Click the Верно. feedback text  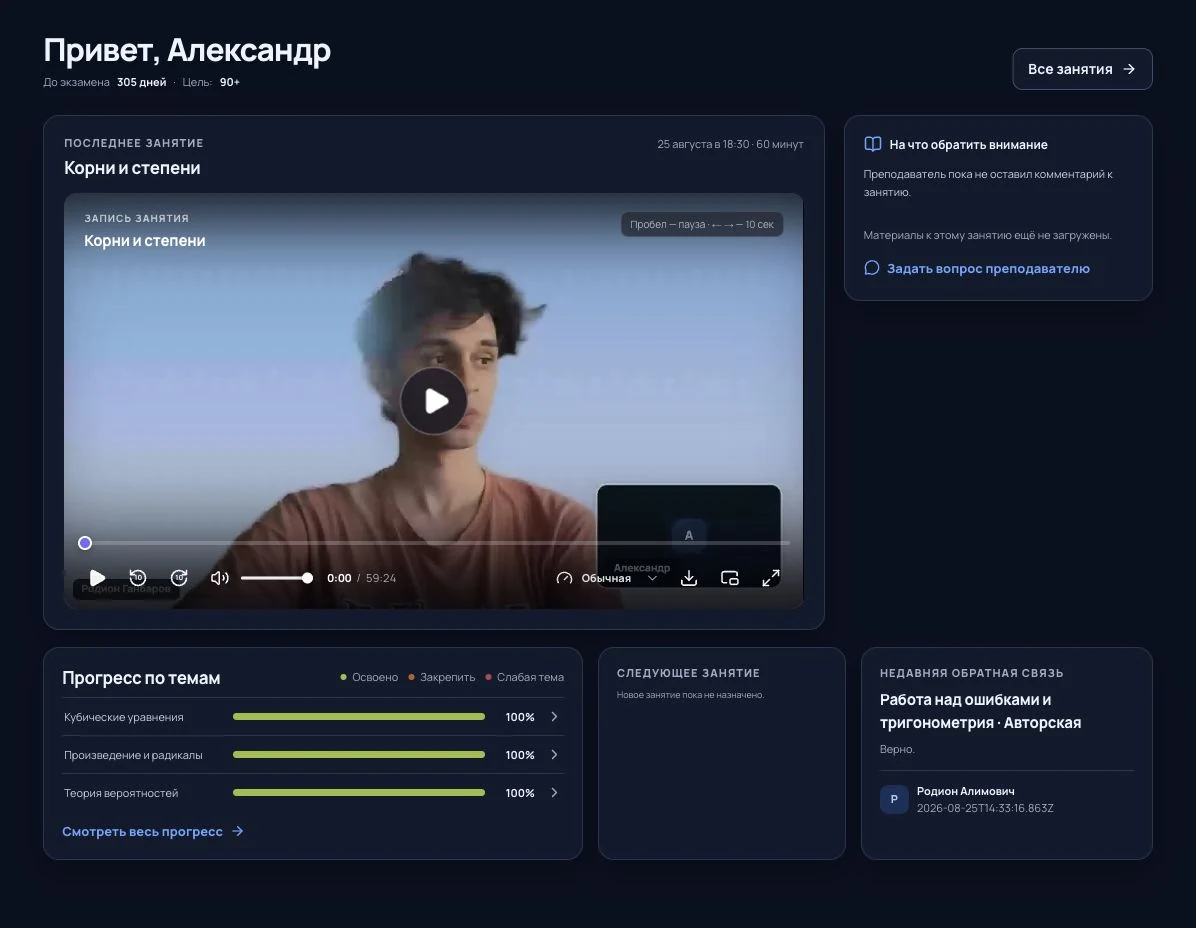tap(897, 750)
